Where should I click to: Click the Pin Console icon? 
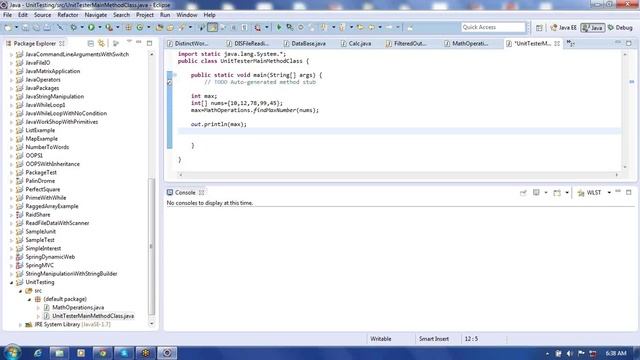pos(523,193)
